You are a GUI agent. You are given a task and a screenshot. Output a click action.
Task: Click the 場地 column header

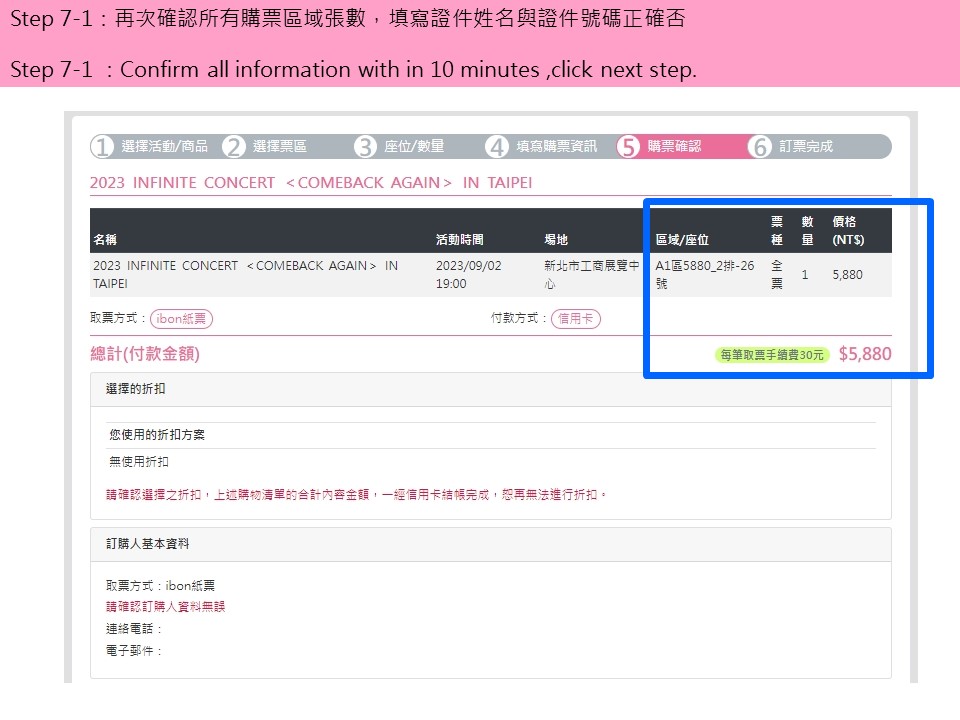pos(556,239)
